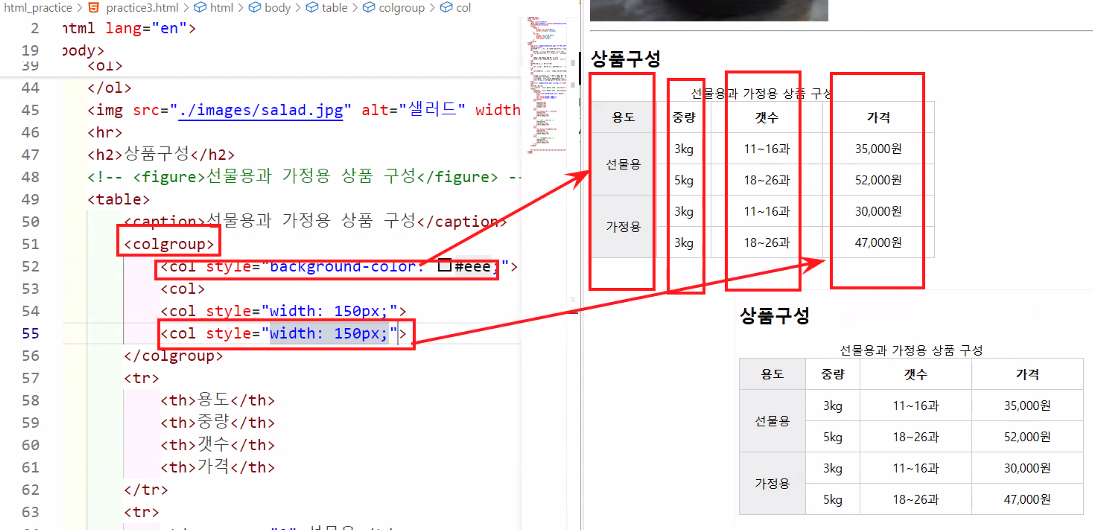The width and height of the screenshot is (1093, 530).
Task: Select the body breadcrumb segment
Action: tap(278, 9)
